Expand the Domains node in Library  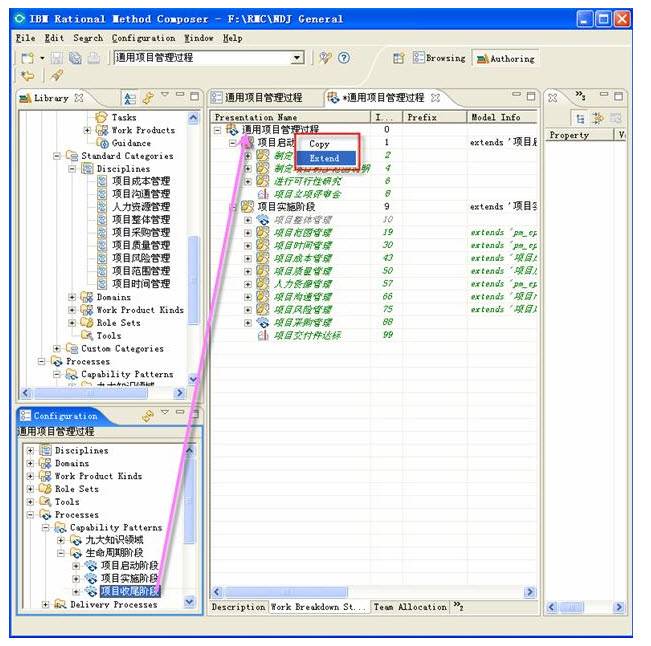72,297
